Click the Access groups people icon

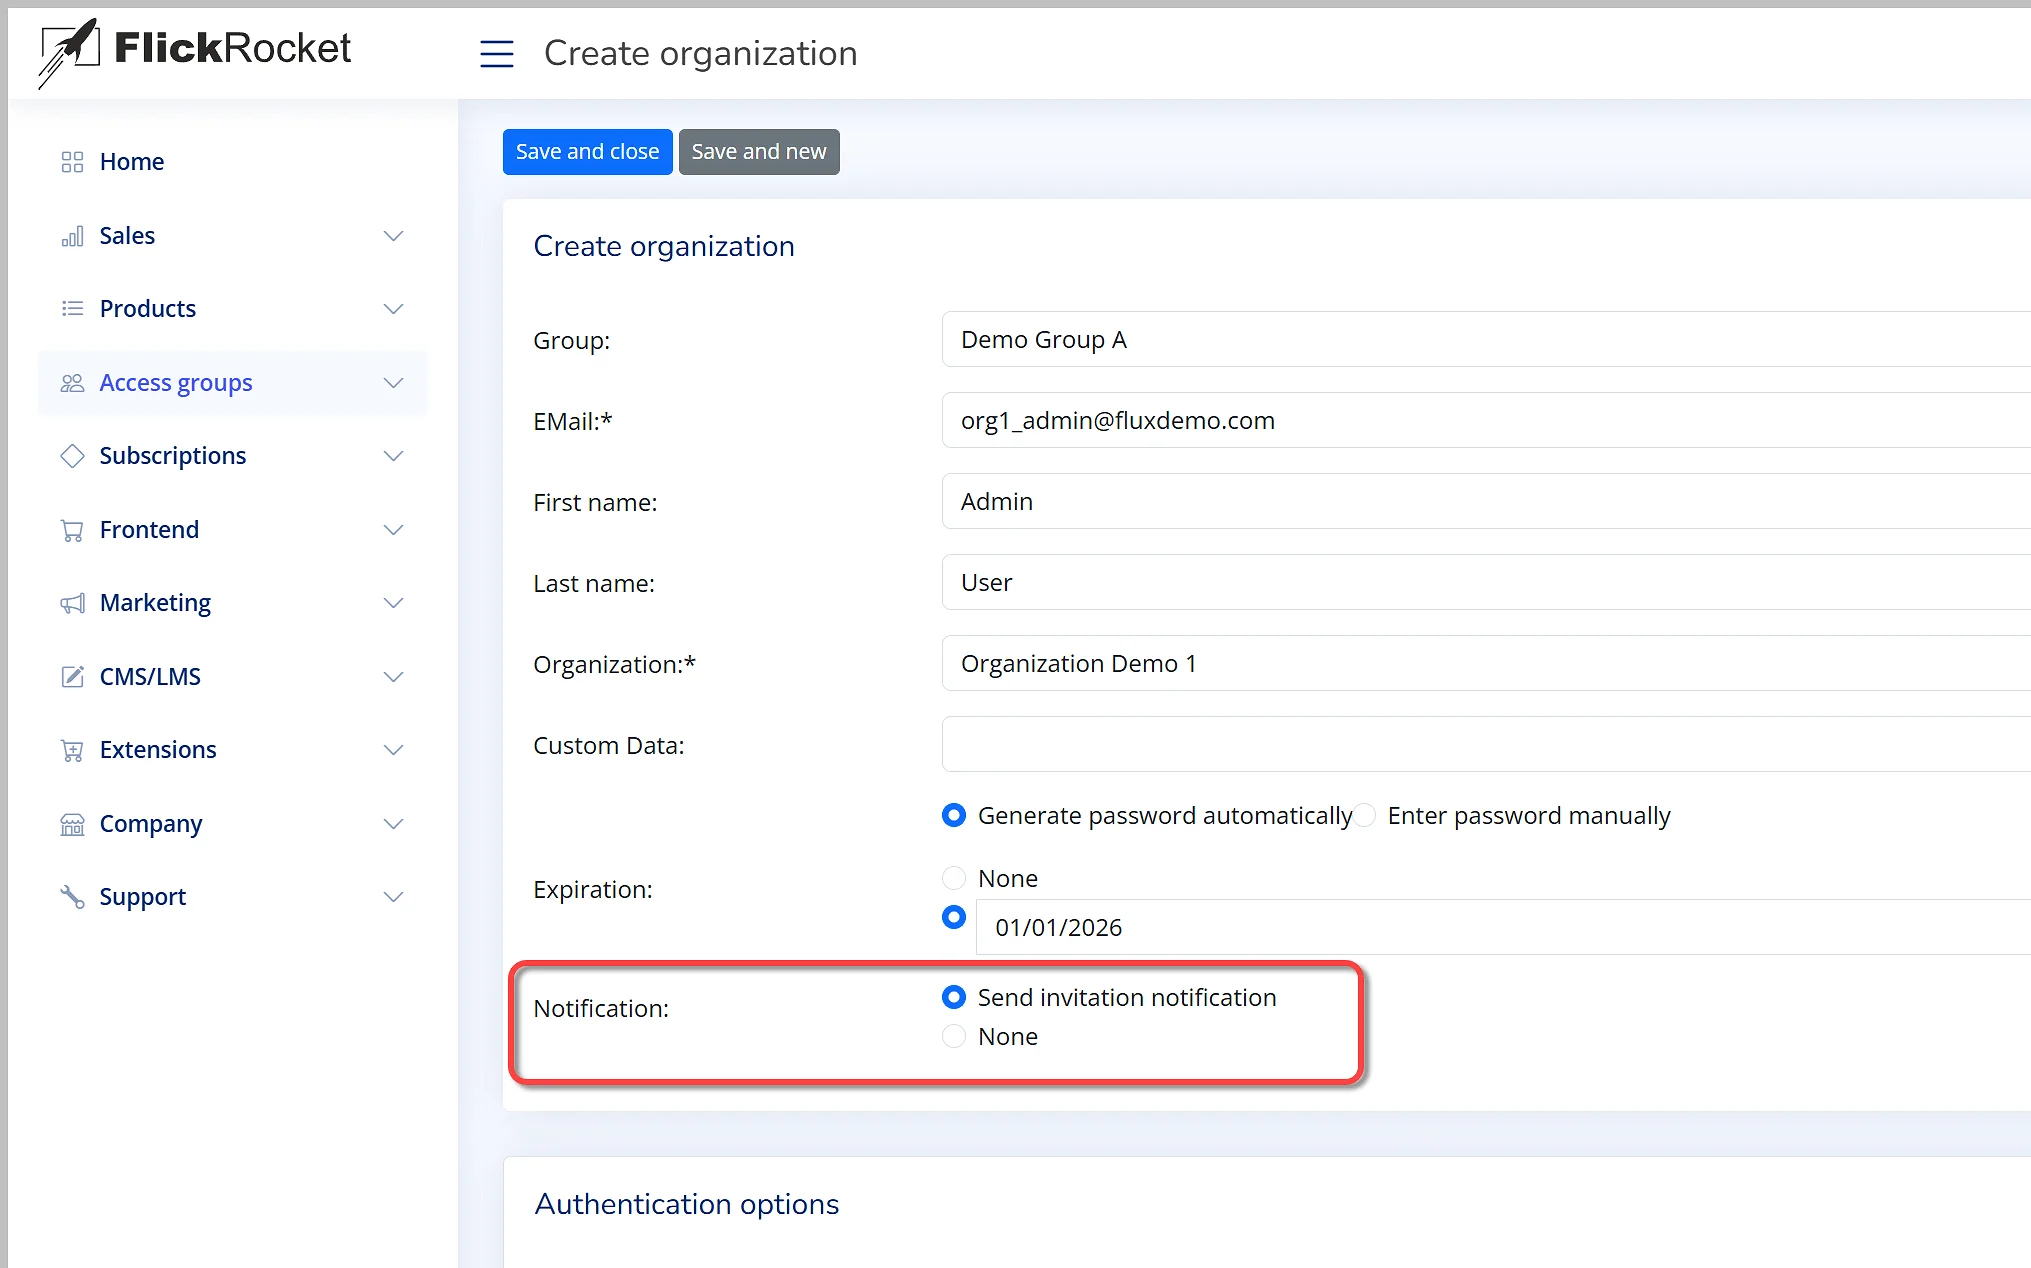point(72,383)
